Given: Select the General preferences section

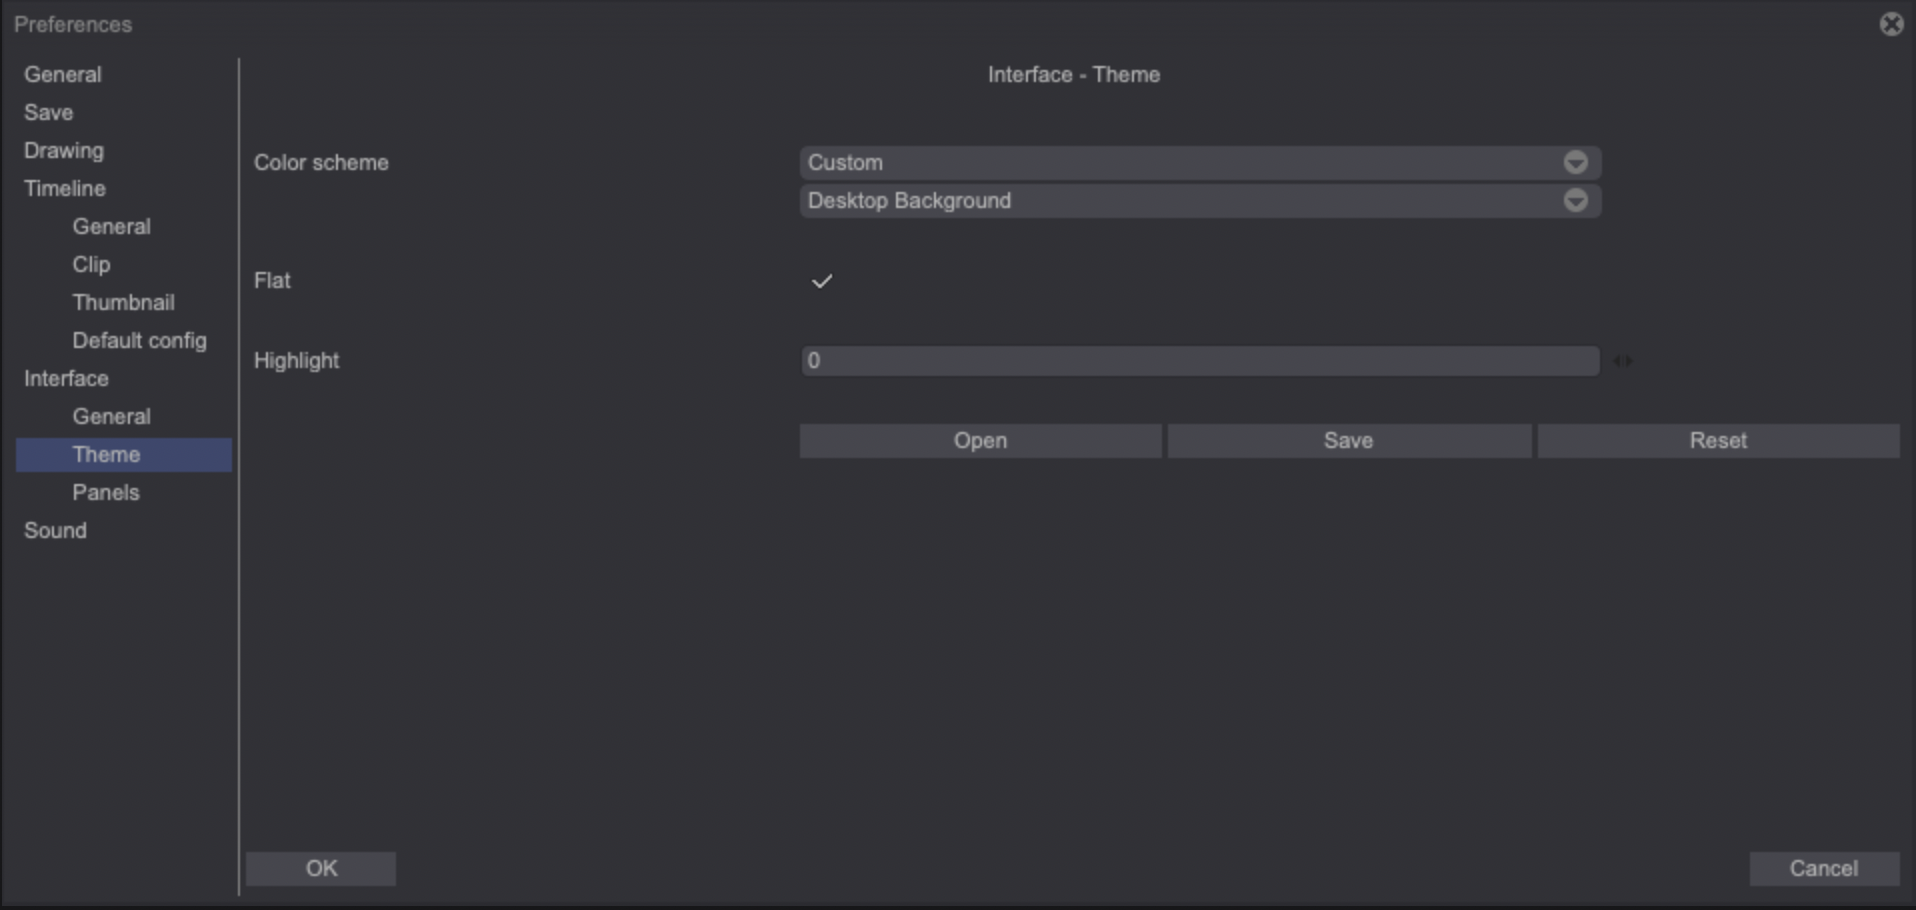Looking at the screenshot, I should point(63,73).
